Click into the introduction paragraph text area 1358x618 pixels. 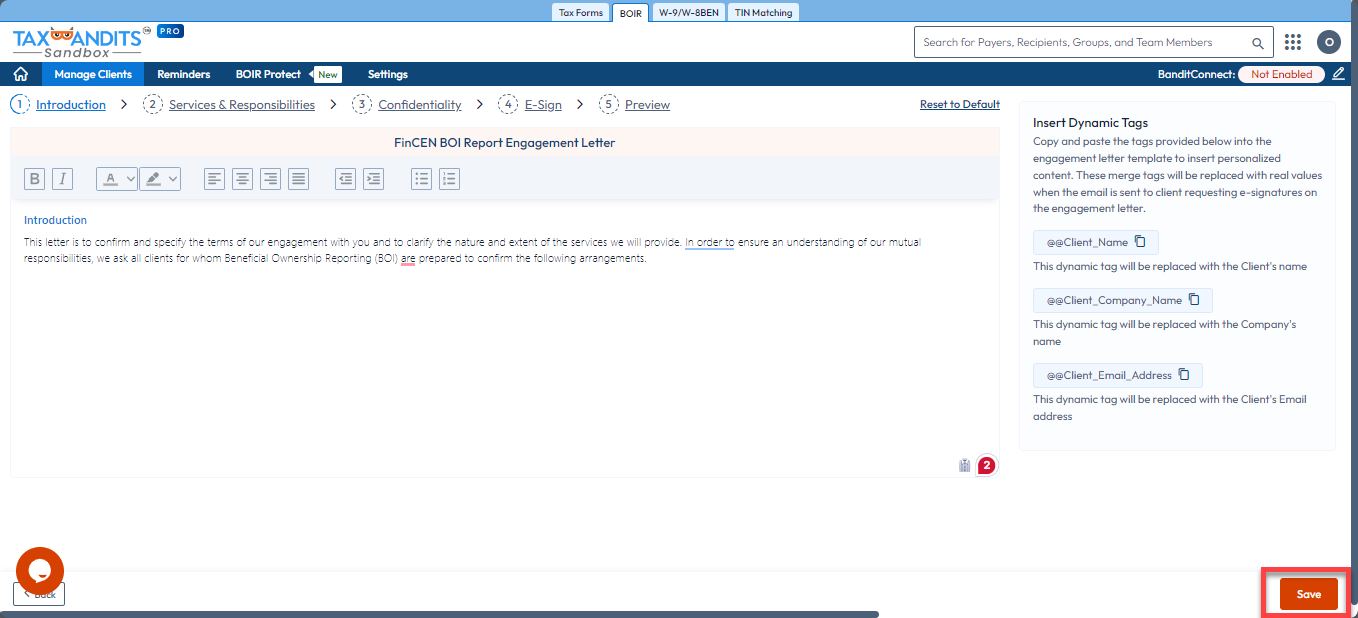pyautogui.click(x=473, y=250)
